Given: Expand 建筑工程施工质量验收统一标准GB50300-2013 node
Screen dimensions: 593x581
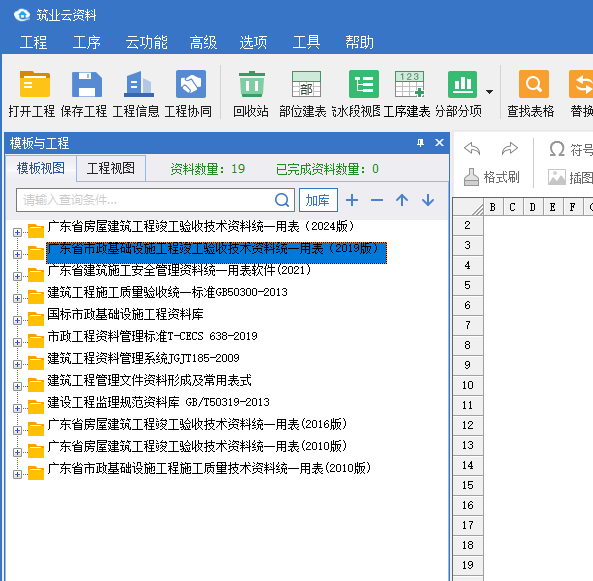Looking at the screenshot, I should [17, 298].
